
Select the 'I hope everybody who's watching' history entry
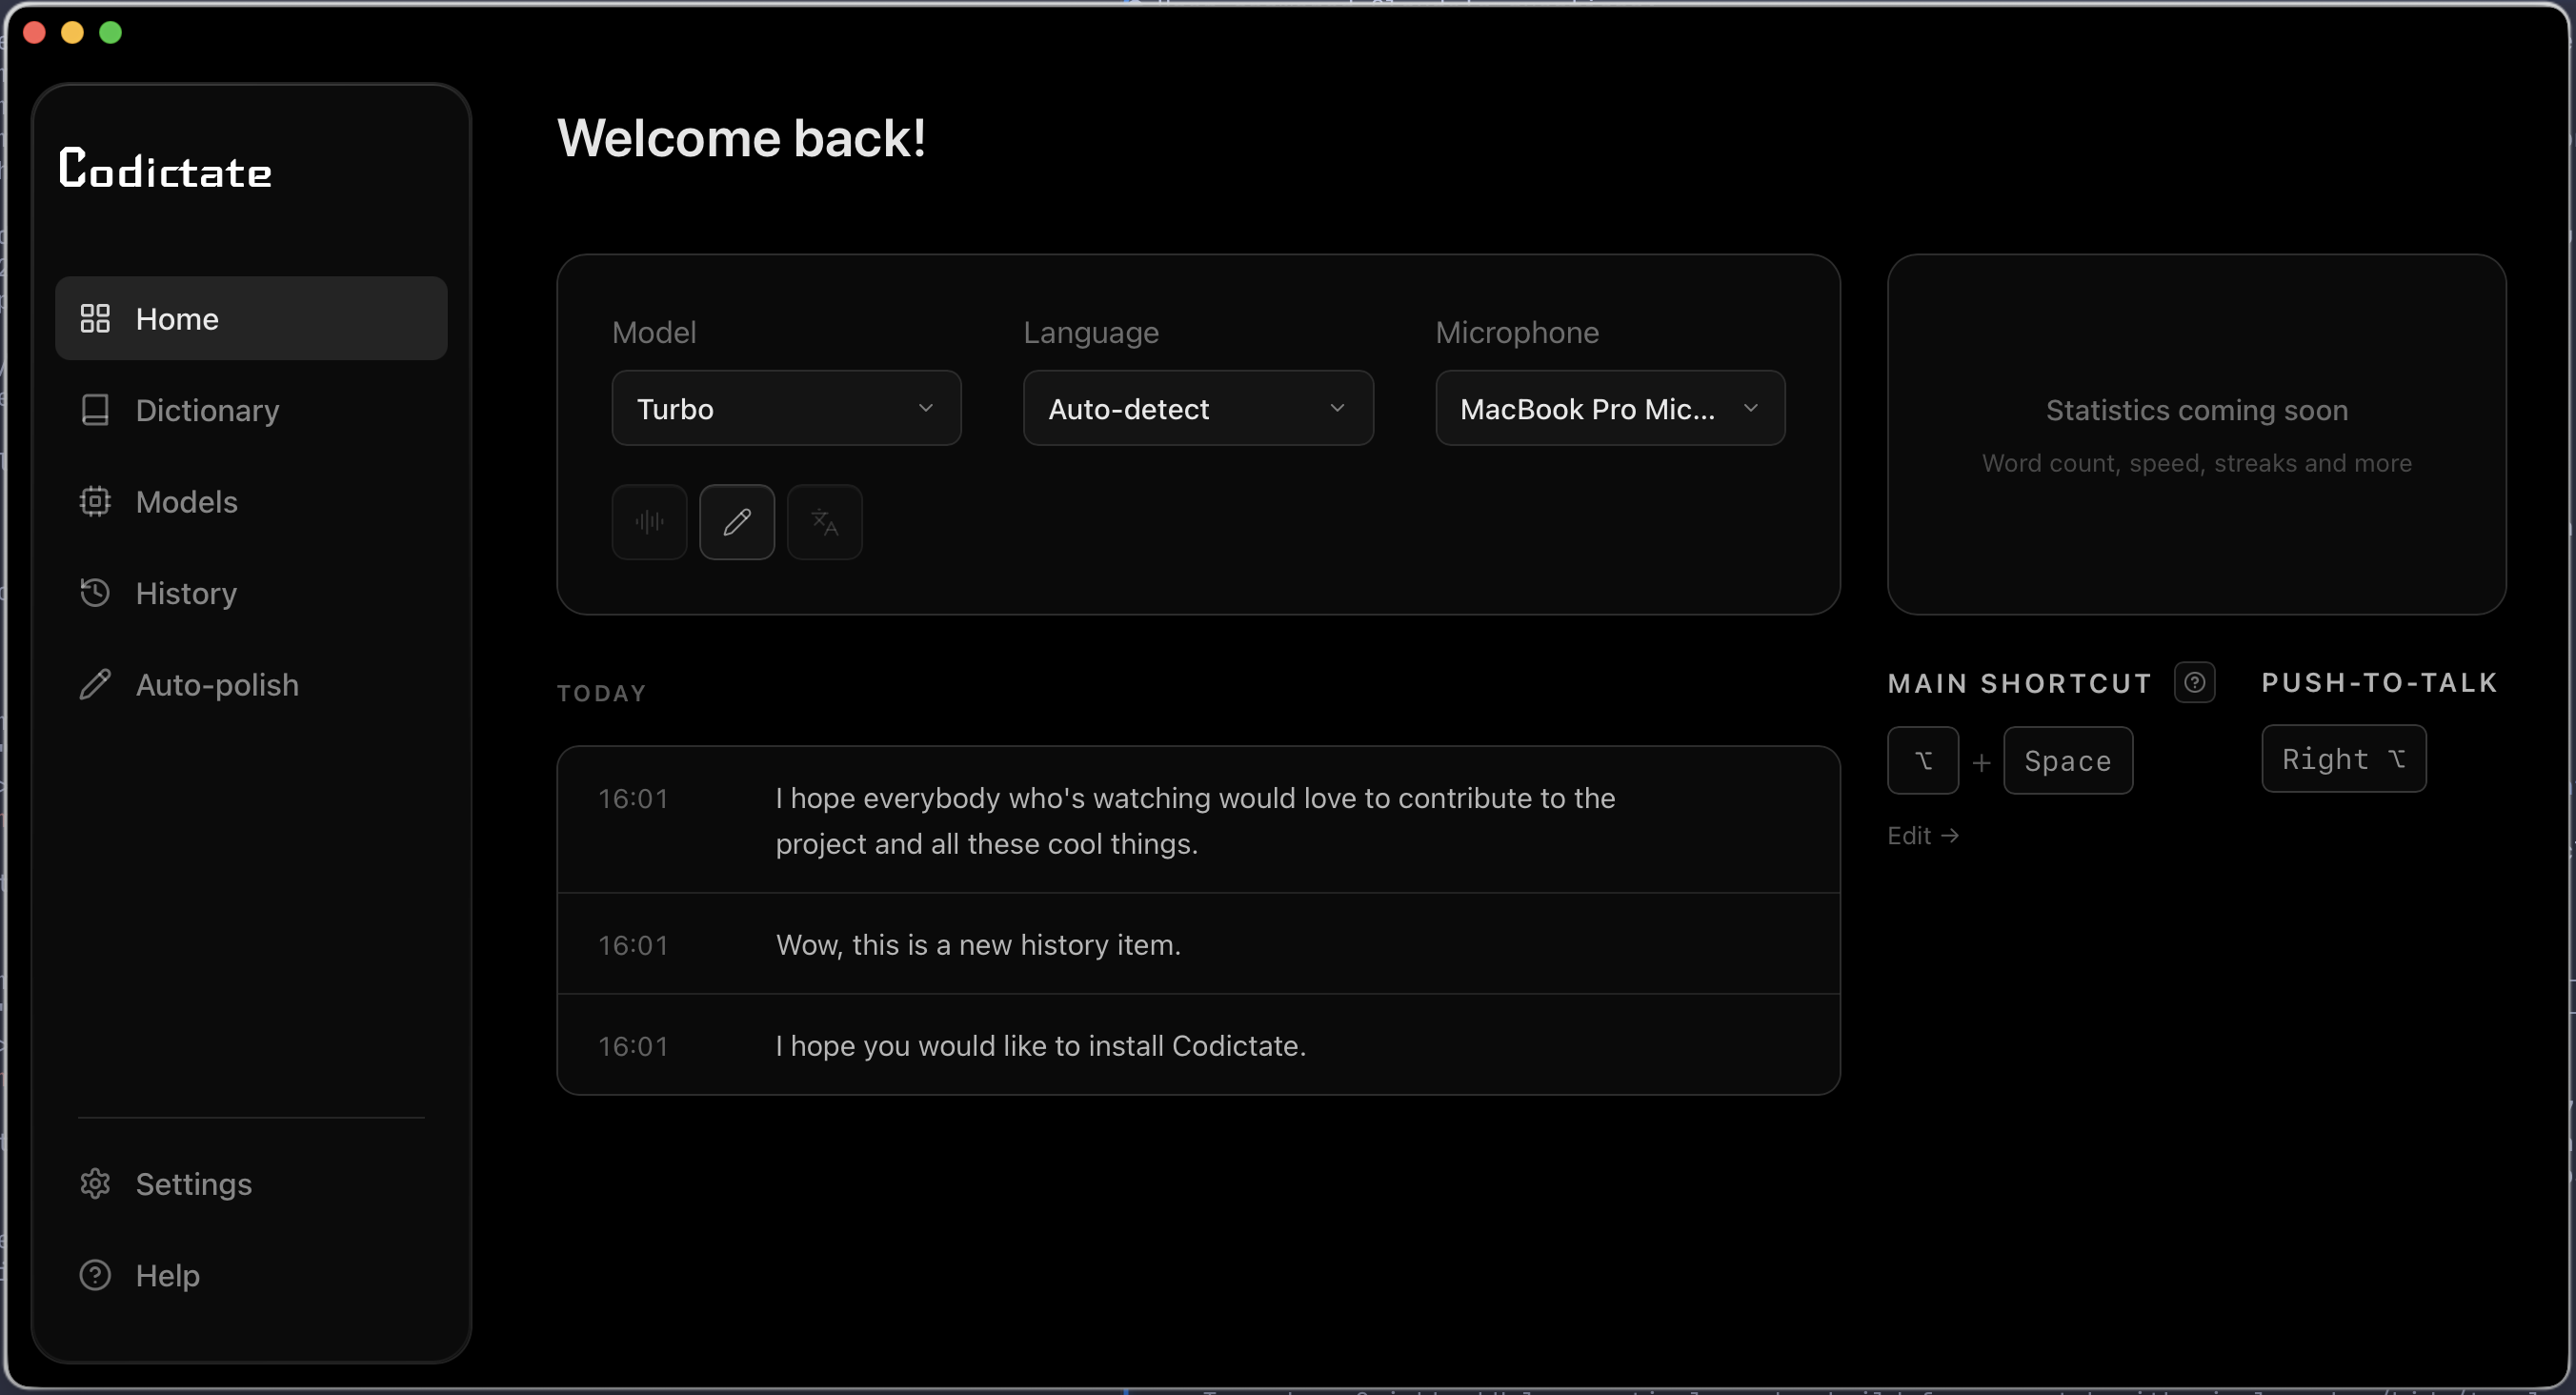[1198, 820]
